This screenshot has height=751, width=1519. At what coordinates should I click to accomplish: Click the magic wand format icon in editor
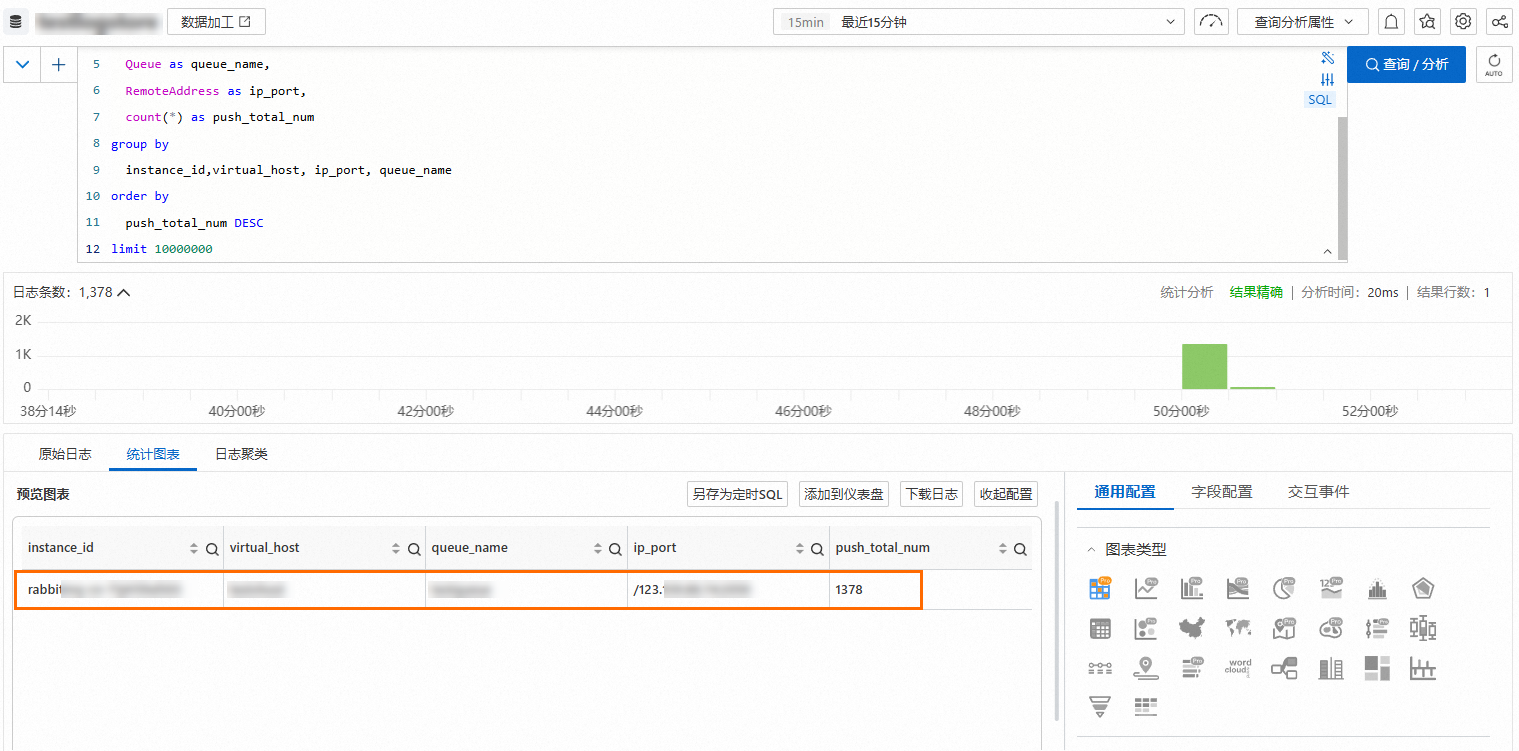click(x=1328, y=59)
